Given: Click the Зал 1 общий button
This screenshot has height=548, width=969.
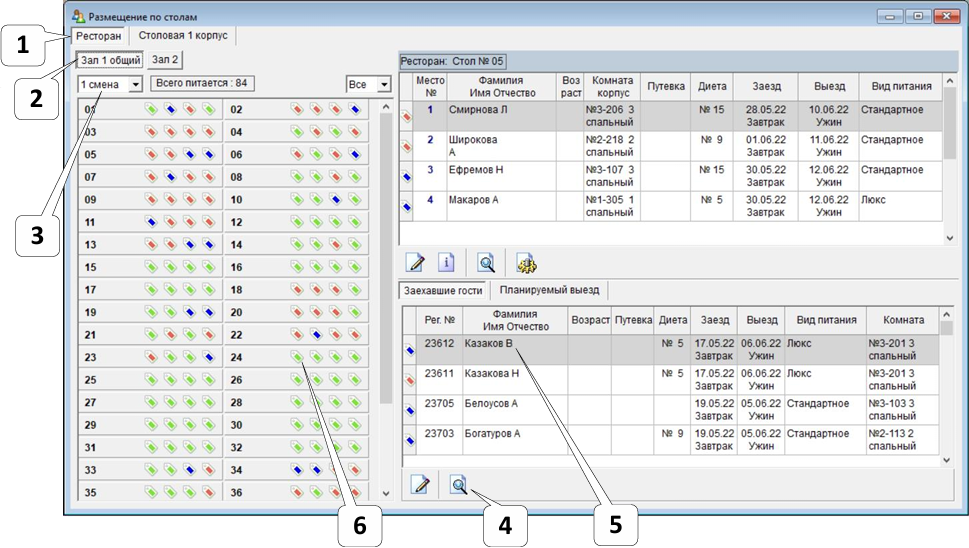Looking at the screenshot, I should [x=111, y=60].
